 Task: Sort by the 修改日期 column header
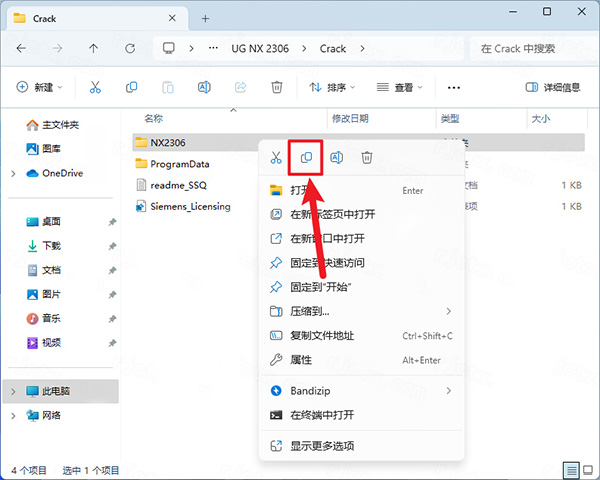click(350, 119)
